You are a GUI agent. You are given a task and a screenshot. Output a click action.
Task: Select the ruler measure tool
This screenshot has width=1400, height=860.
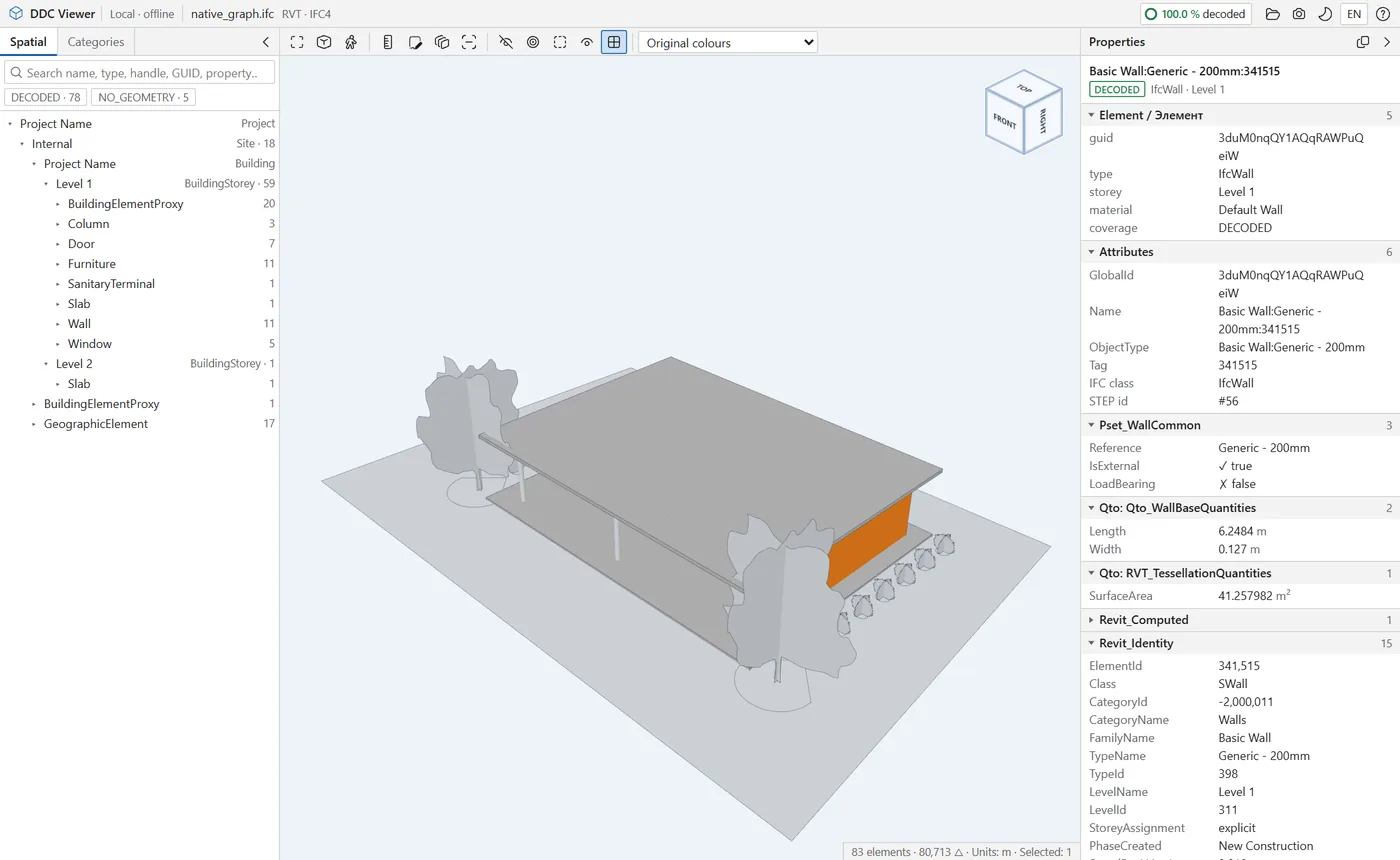pos(388,42)
